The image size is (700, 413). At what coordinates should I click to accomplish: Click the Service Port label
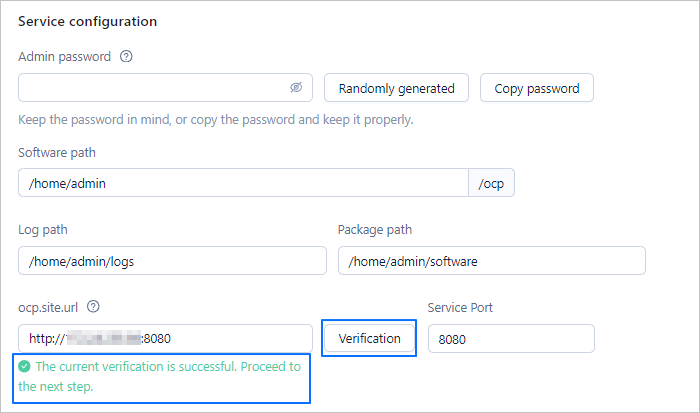tap(460, 308)
